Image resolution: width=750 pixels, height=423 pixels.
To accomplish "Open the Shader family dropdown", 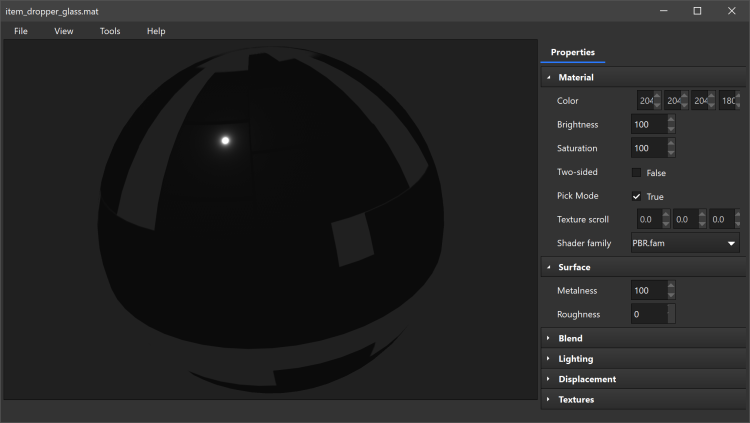I will 685,243.
